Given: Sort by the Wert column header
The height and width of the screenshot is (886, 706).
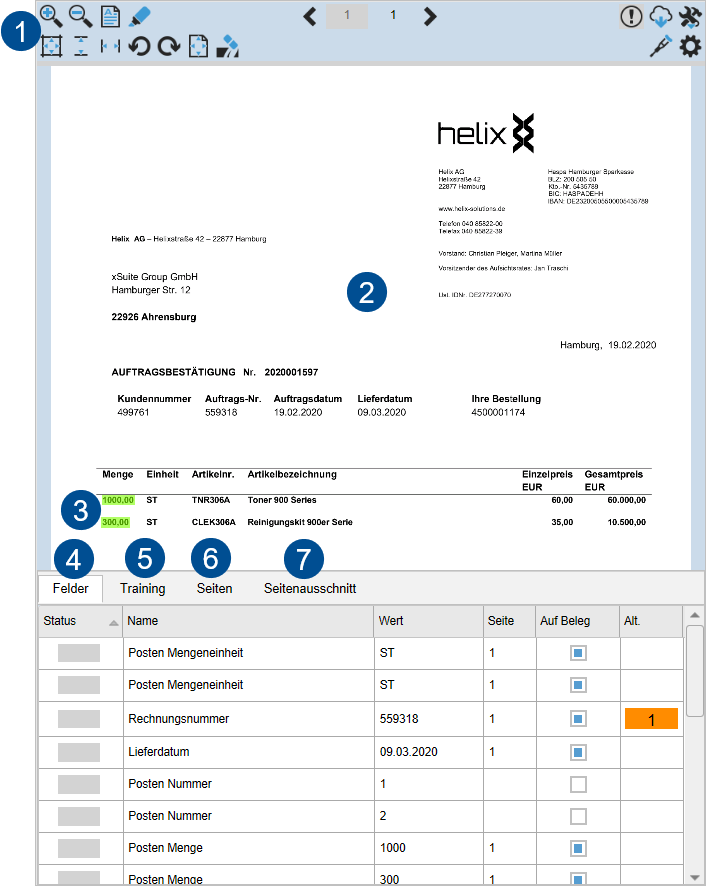Looking at the screenshot, I should click(x=428, y=620).
